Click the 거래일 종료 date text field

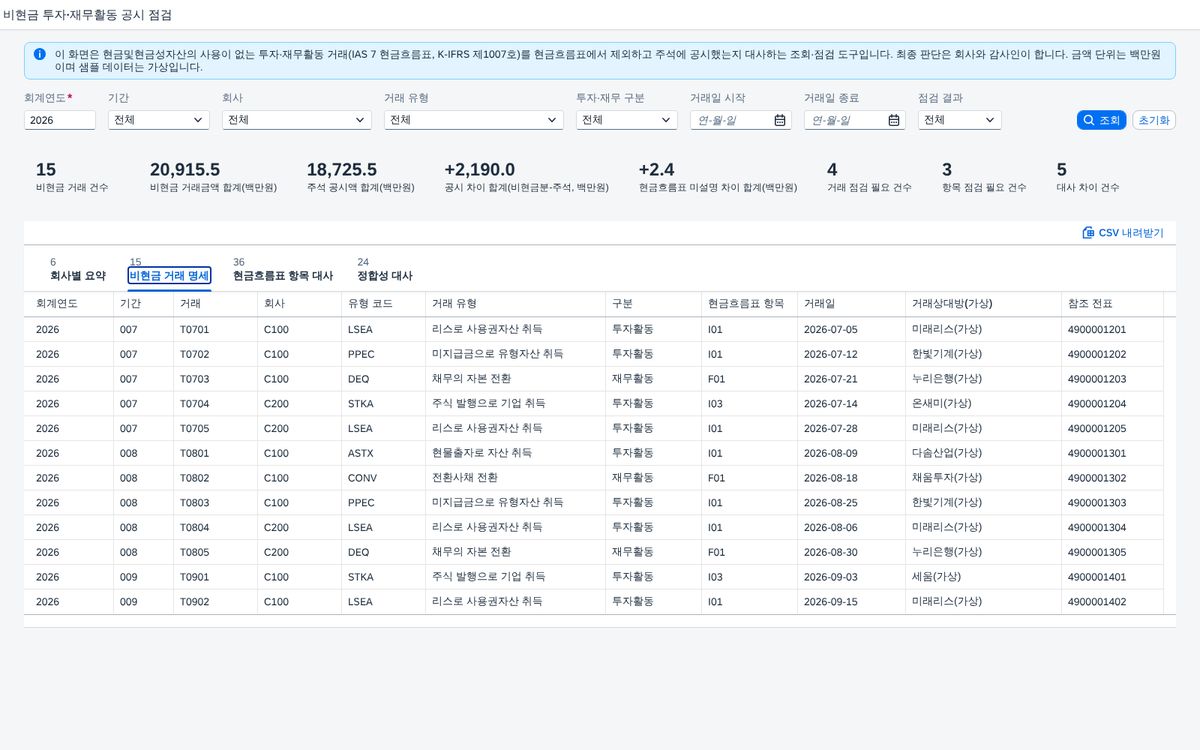pyautogui.click(x=846, y=120)
